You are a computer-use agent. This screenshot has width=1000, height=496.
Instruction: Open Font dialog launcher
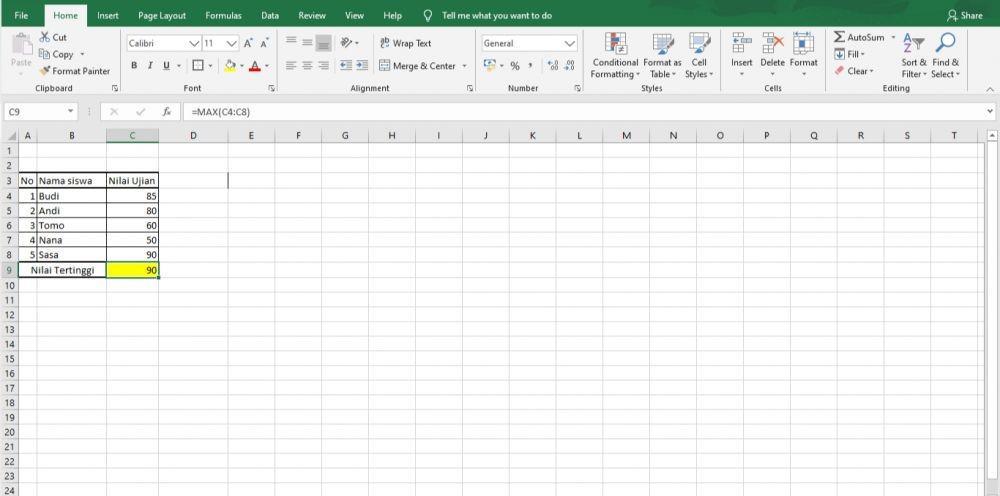click(x=272, y=88)
